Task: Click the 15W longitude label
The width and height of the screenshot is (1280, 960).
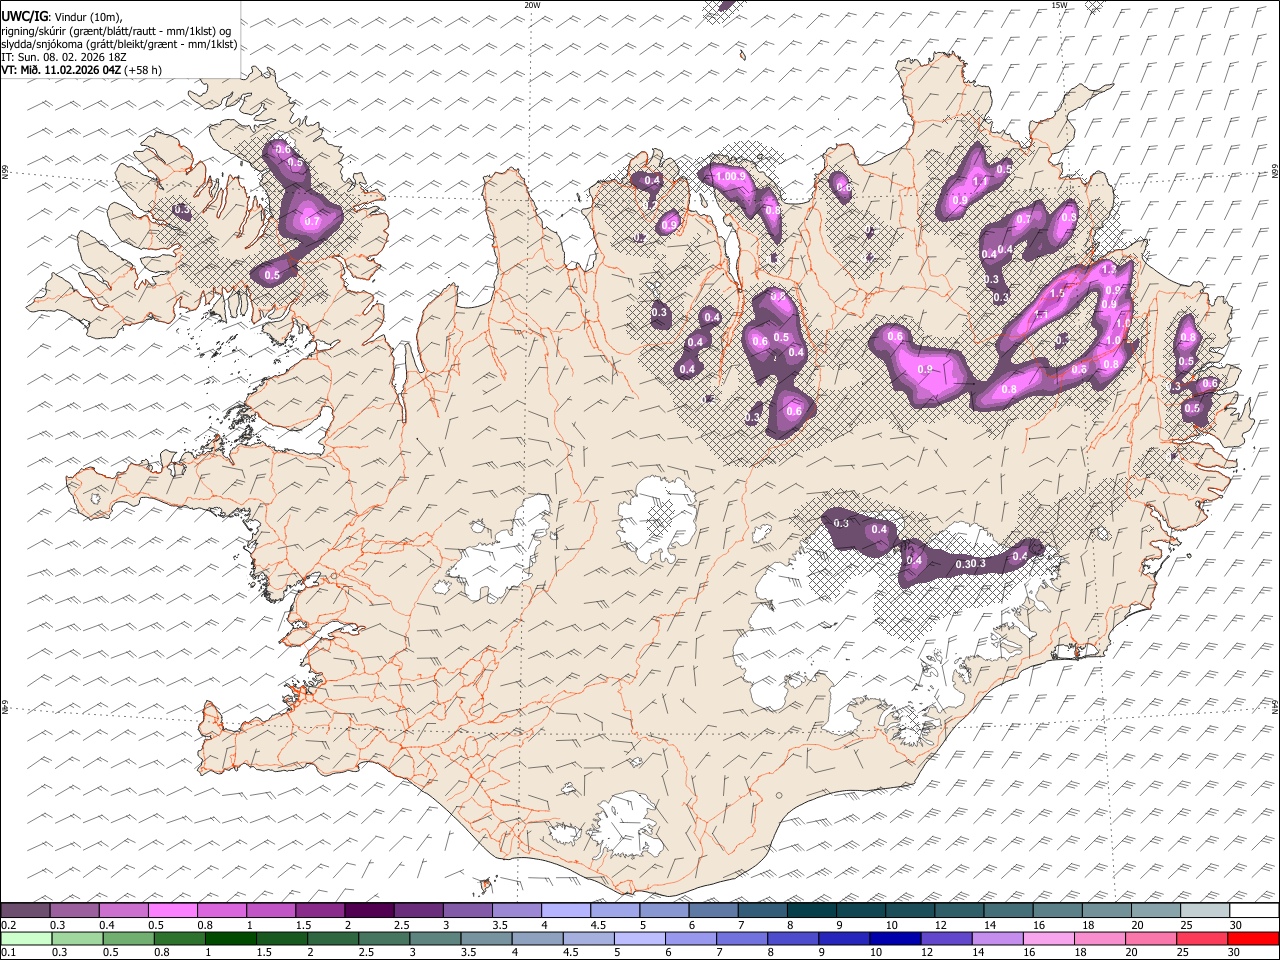Action: click(x=1059, y=5)
